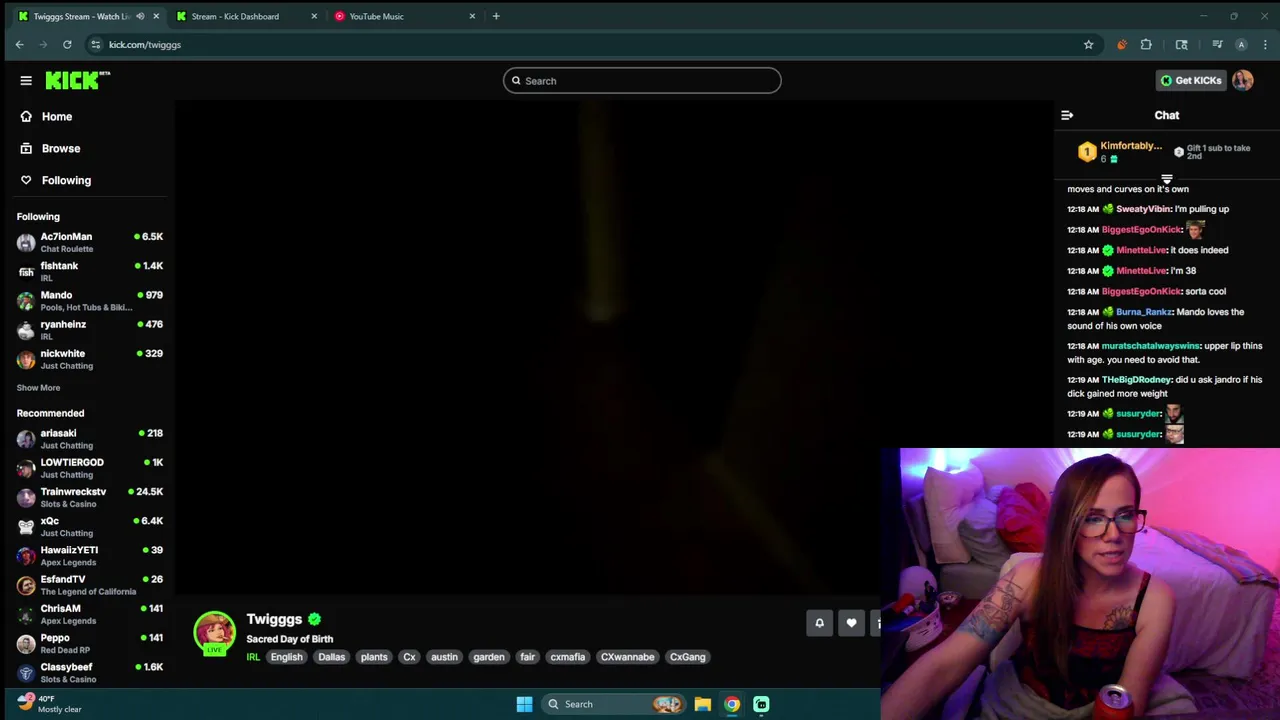Click Burna_Rankz username in chat
The width and height of the screenshot is (1280, 720).
(x=1144, y=312)
